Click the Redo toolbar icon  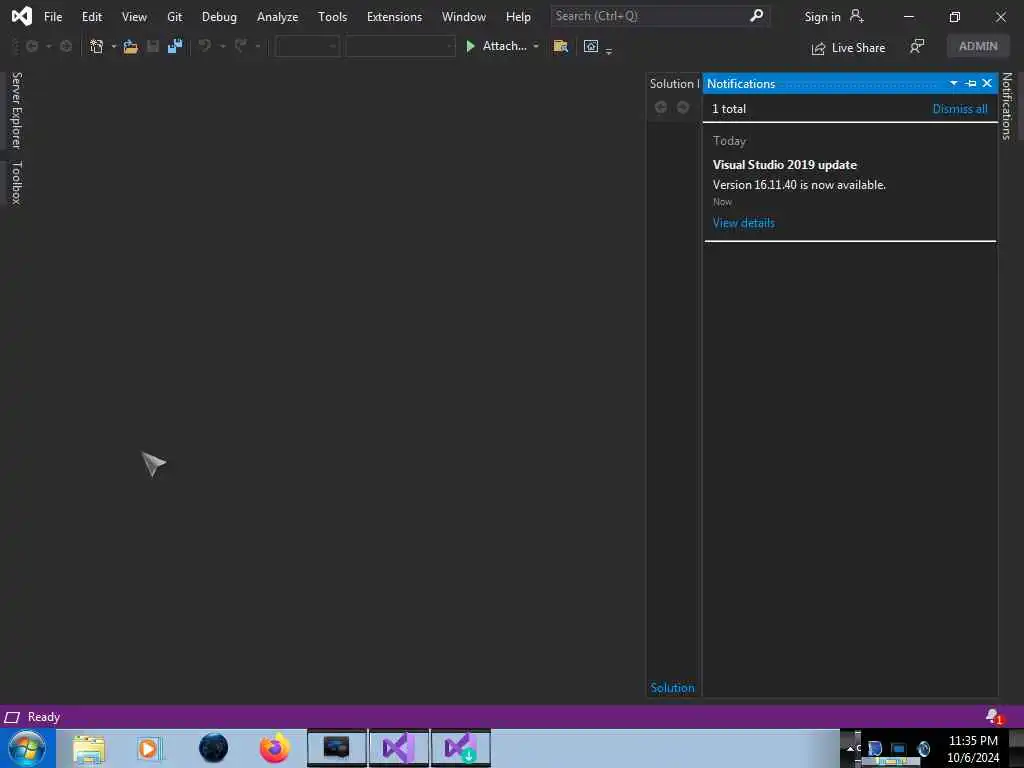[x=240, y=46]
